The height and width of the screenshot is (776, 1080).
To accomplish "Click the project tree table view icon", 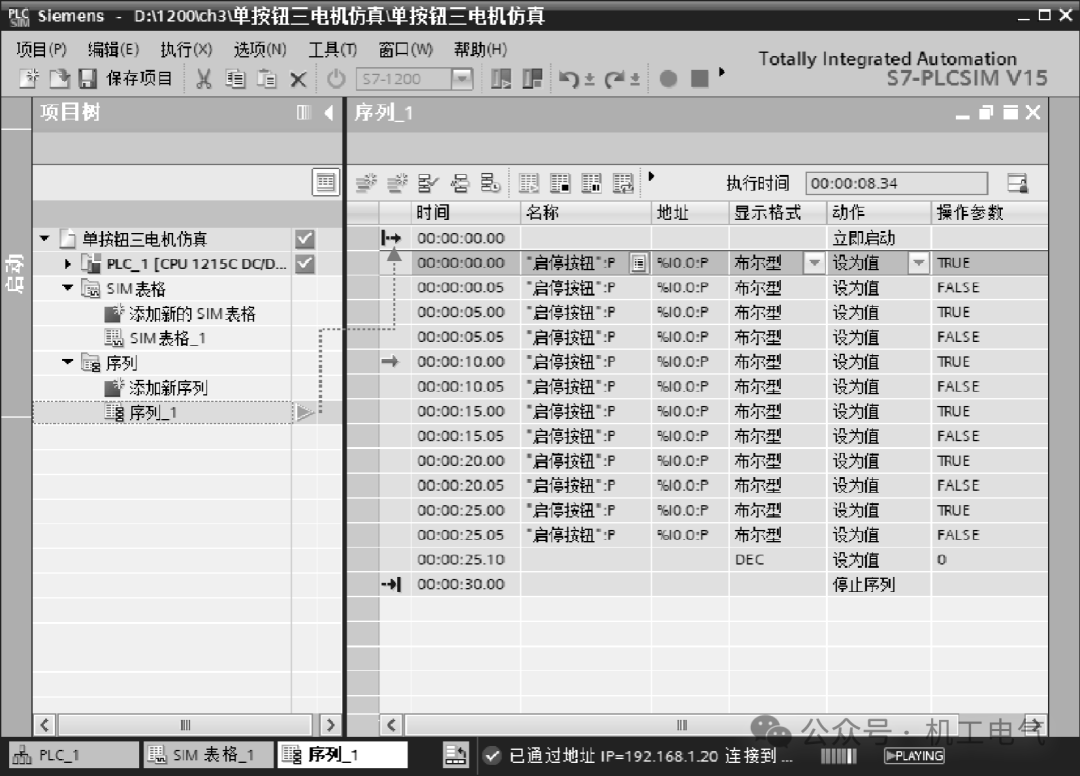I will (x=325, y=182).
